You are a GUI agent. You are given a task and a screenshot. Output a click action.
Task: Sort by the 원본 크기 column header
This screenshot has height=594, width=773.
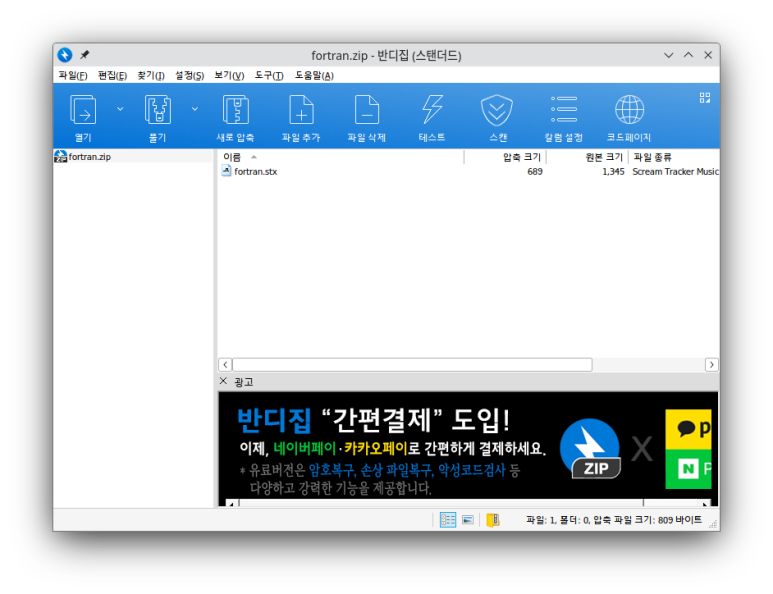[588, 157]
